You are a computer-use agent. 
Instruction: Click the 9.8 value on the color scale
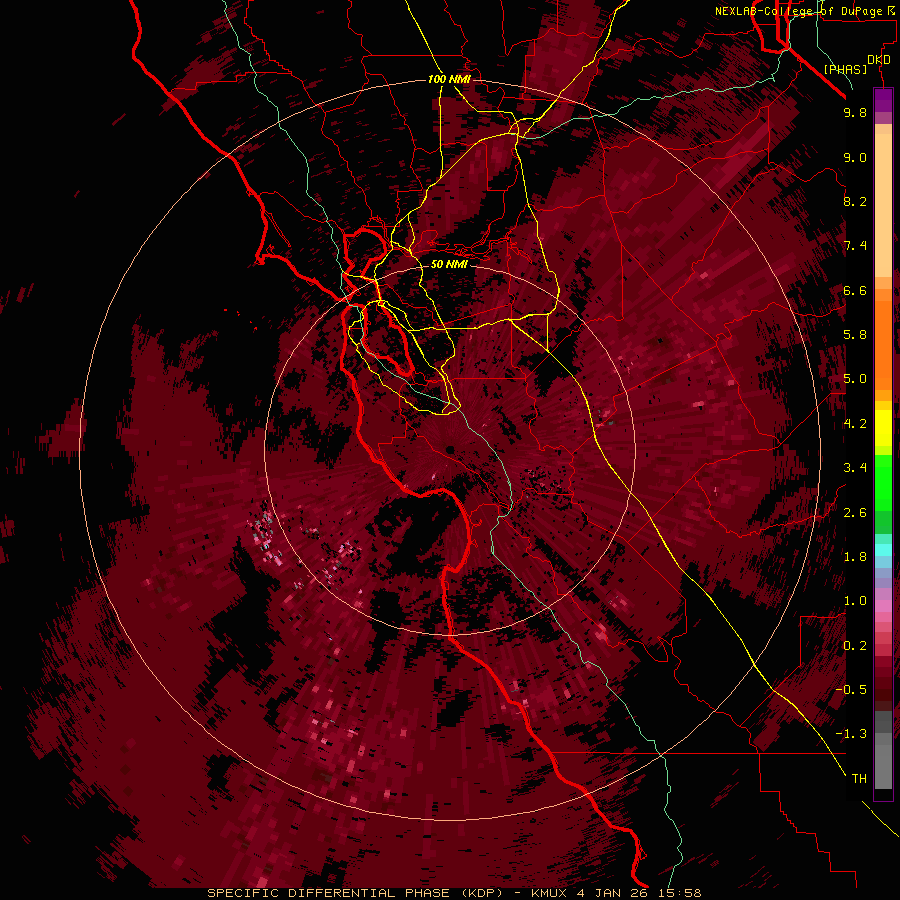pyautogui.click(x=855, y=112)
